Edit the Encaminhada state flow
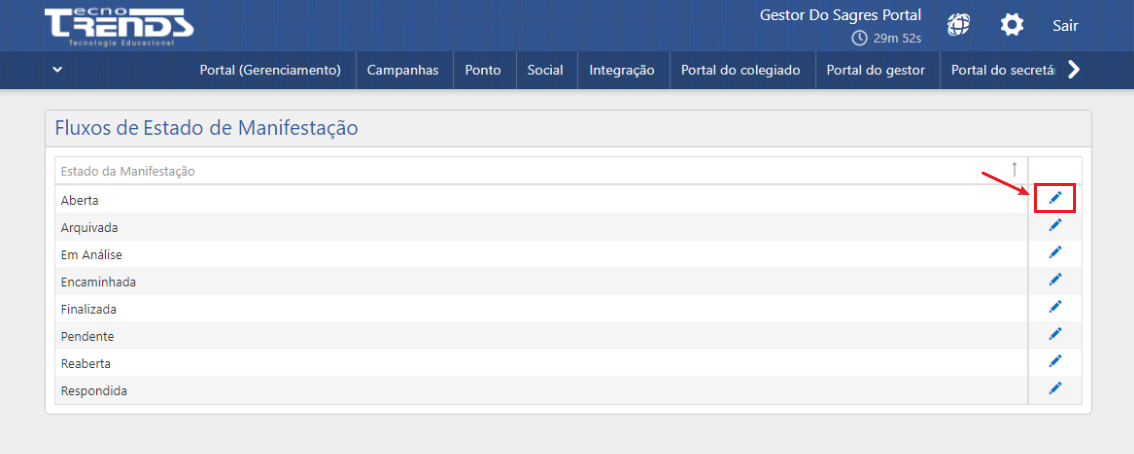Viewport: 1134px width, 454px height. 1055,279
